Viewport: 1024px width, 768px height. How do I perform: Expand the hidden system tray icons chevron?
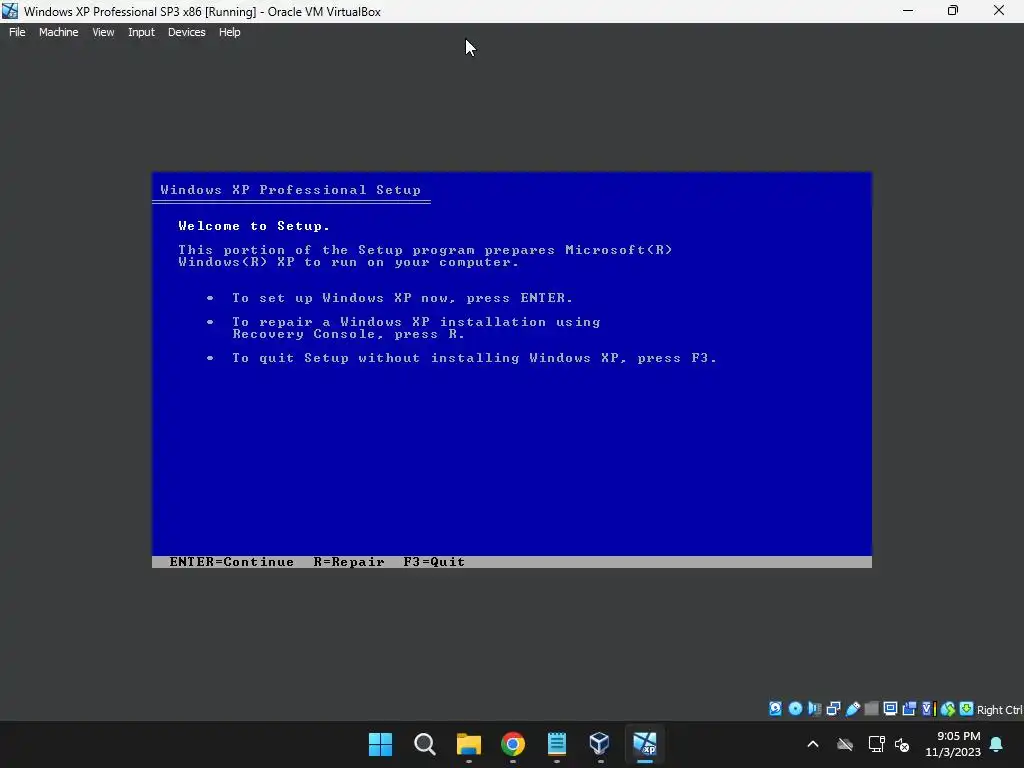point(813,744)
